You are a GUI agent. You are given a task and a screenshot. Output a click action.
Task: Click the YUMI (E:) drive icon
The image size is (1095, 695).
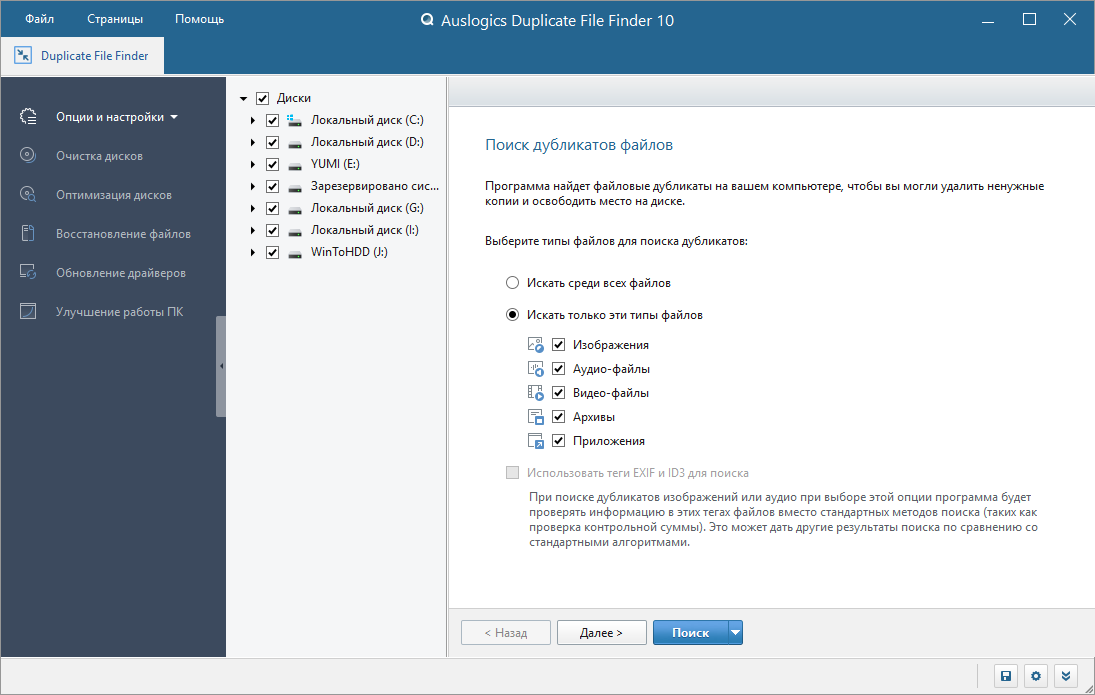tap(295, 164)
